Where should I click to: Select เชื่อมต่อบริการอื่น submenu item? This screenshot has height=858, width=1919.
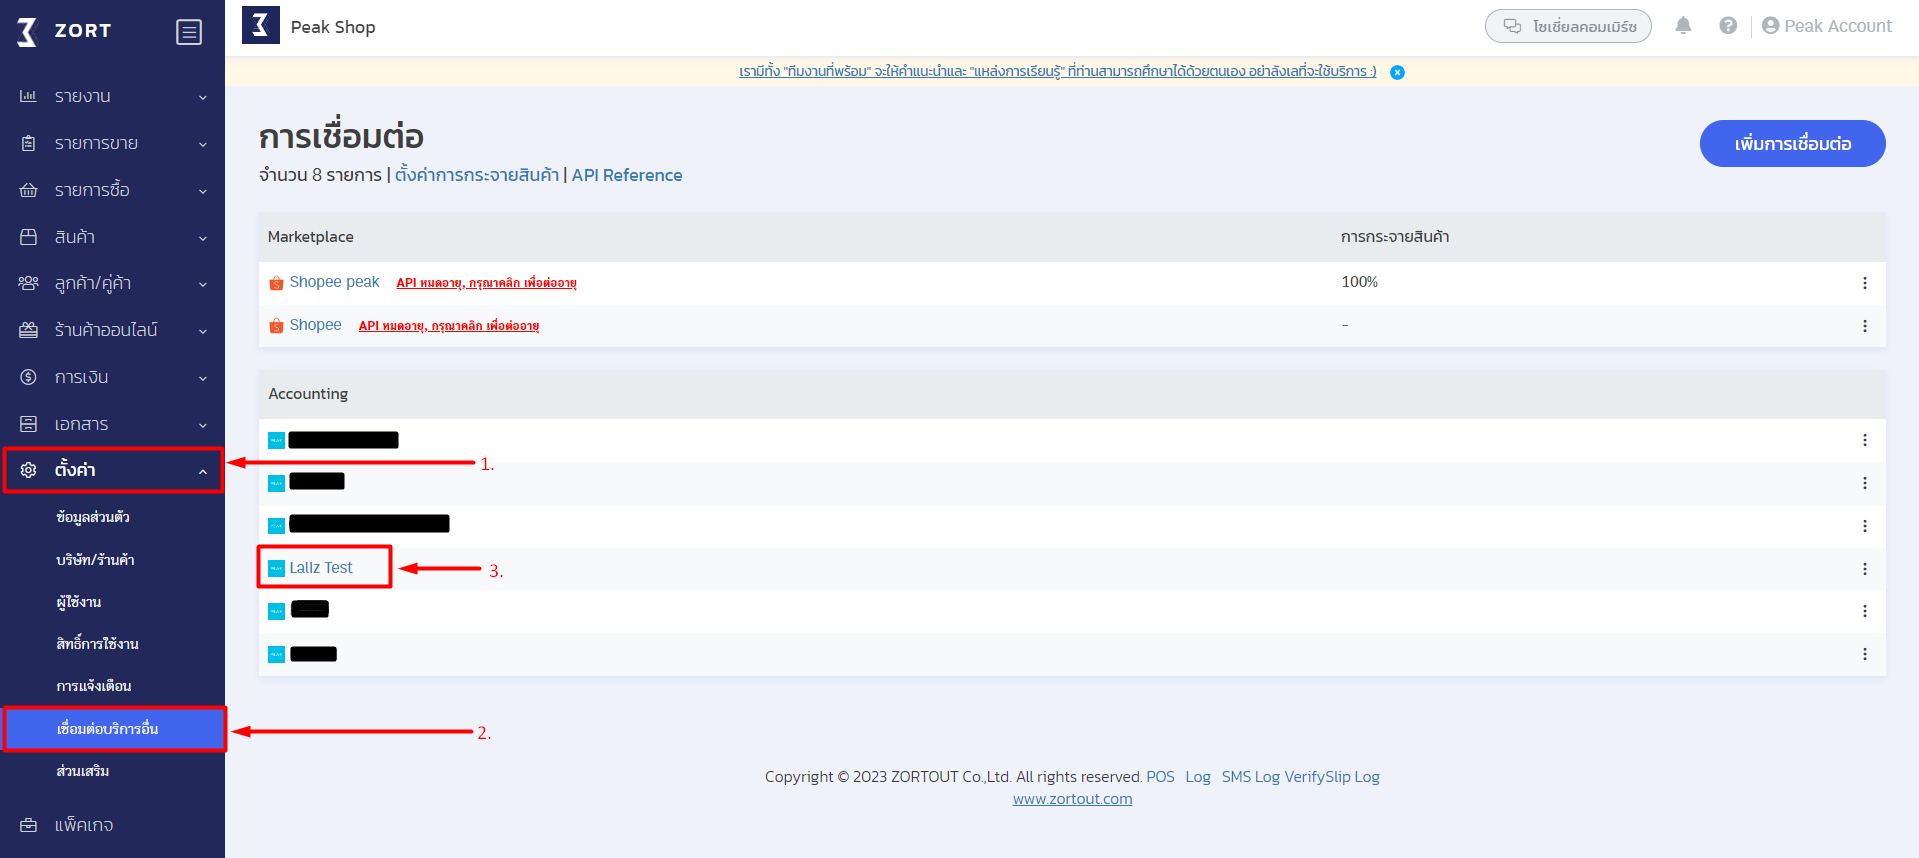click(108, 729)
